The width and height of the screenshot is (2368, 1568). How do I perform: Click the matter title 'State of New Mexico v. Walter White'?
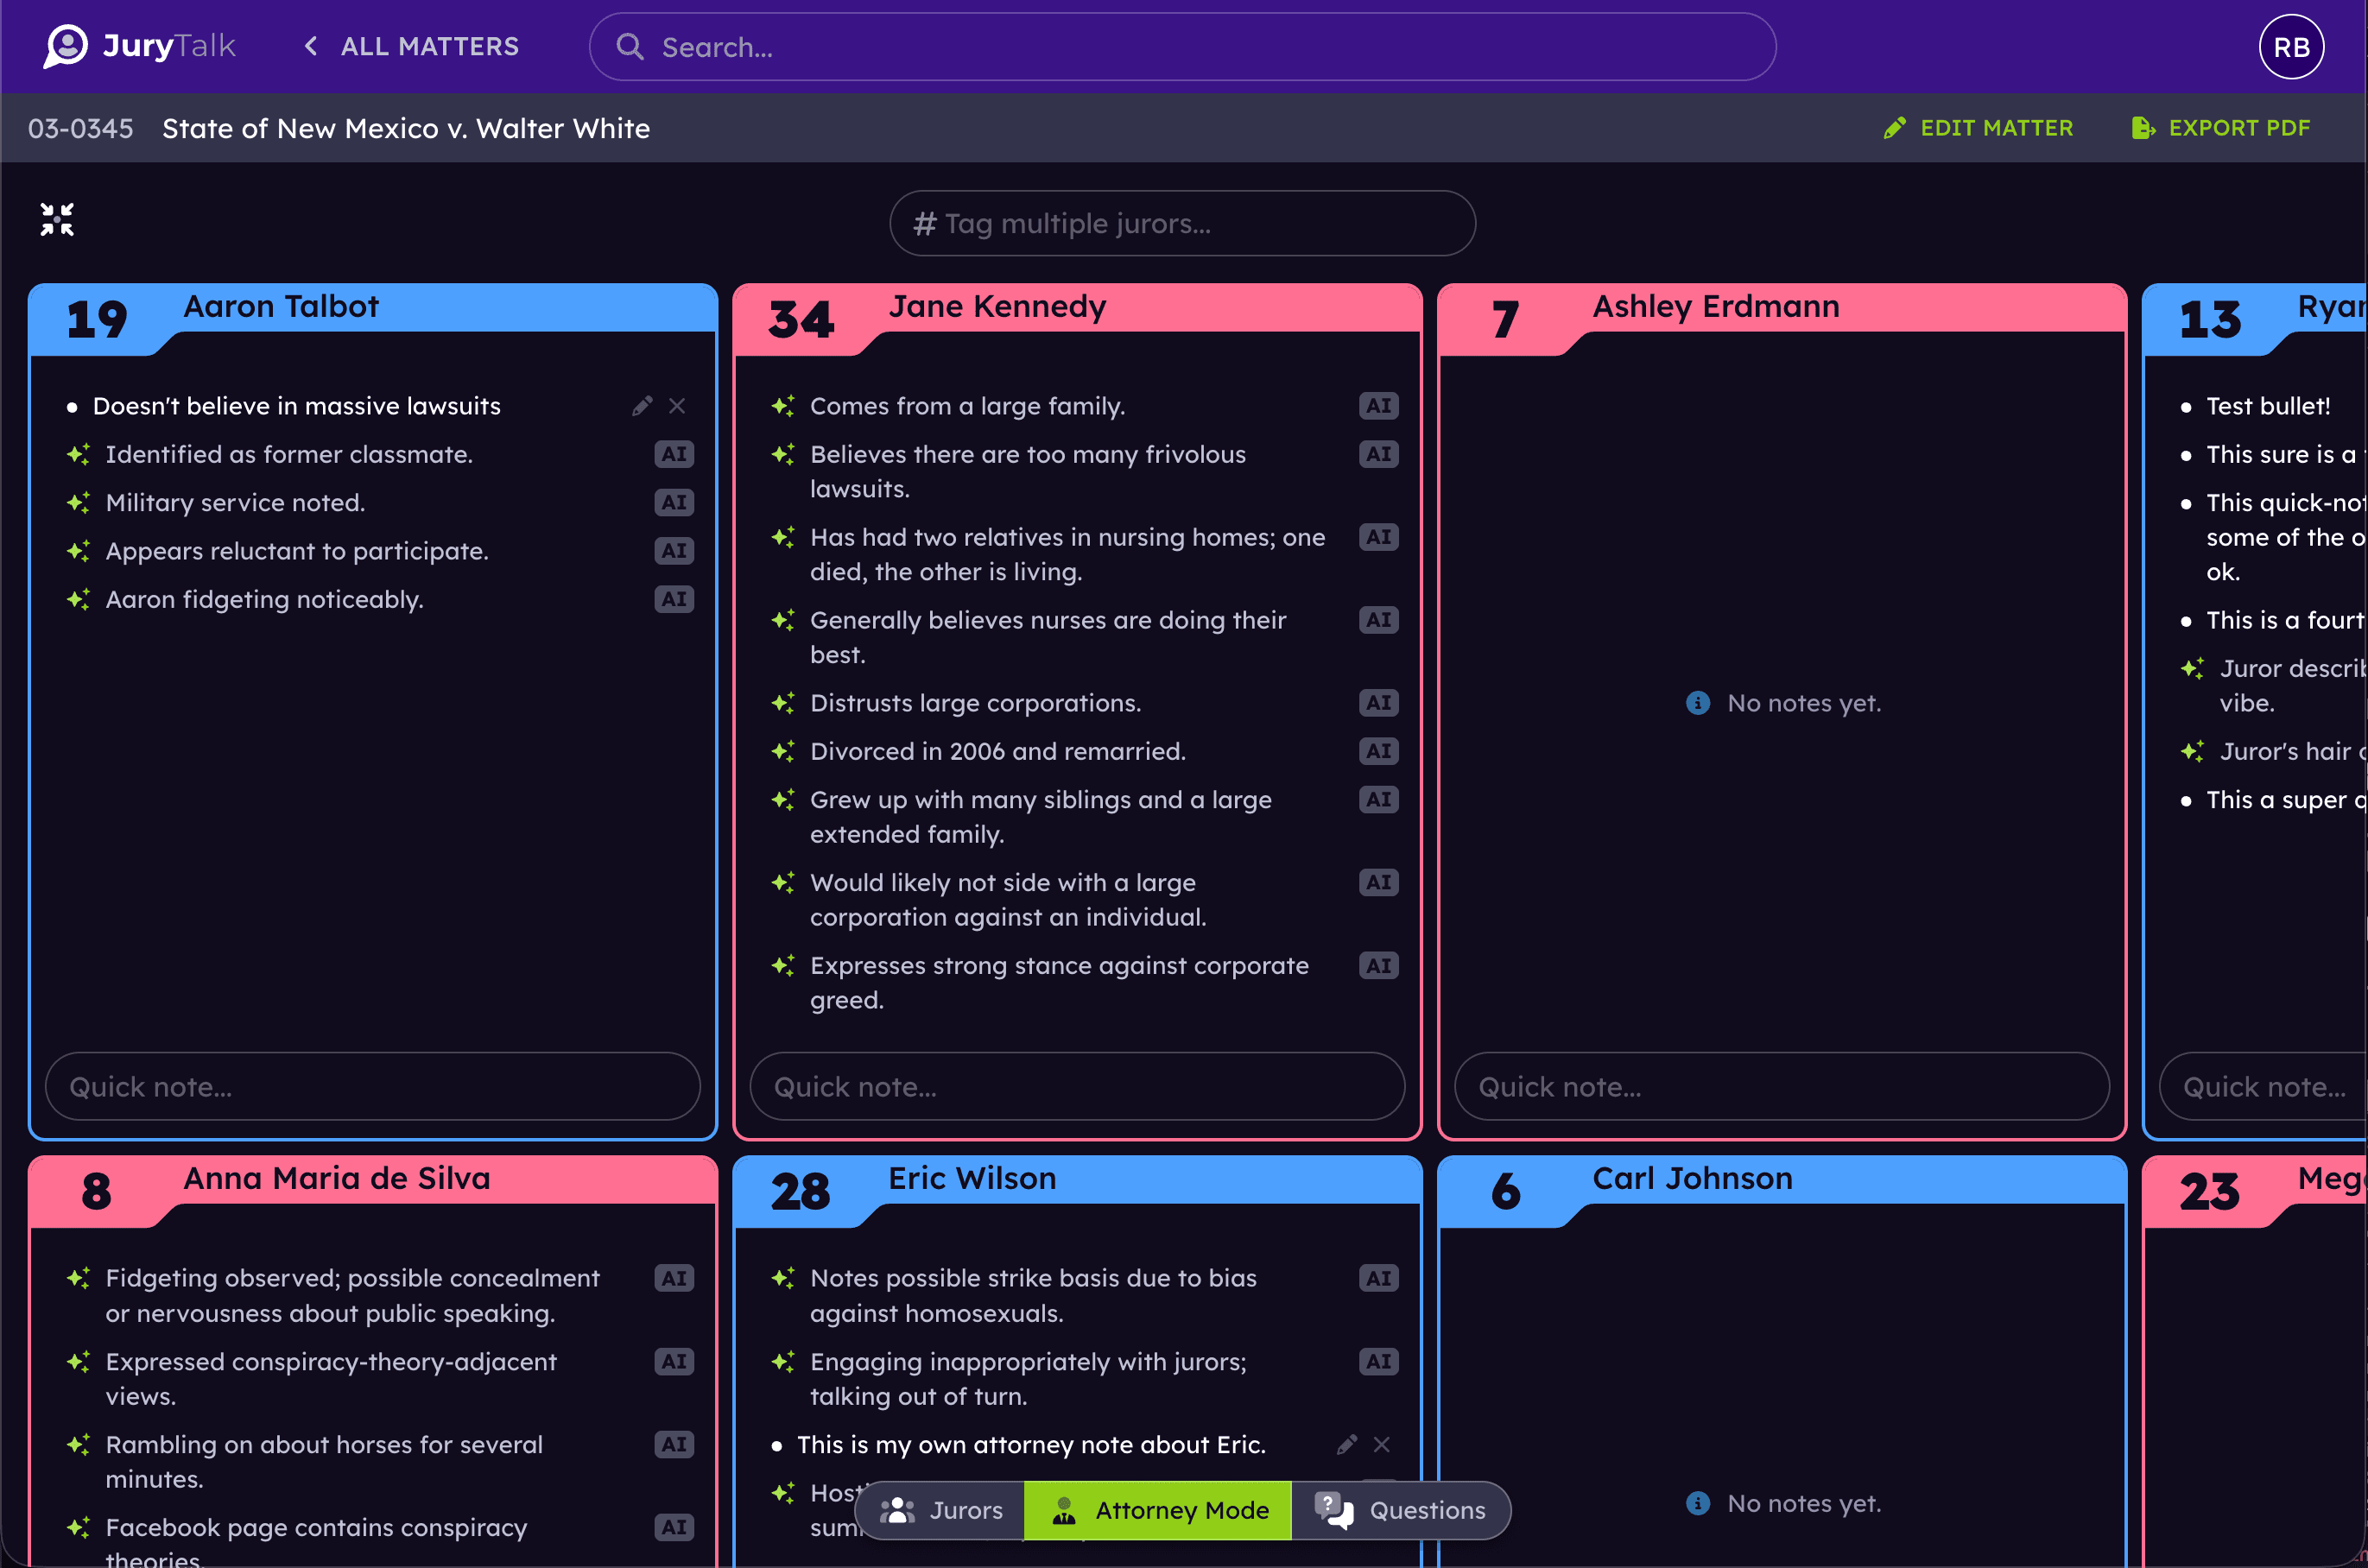(x=406, y=129)
